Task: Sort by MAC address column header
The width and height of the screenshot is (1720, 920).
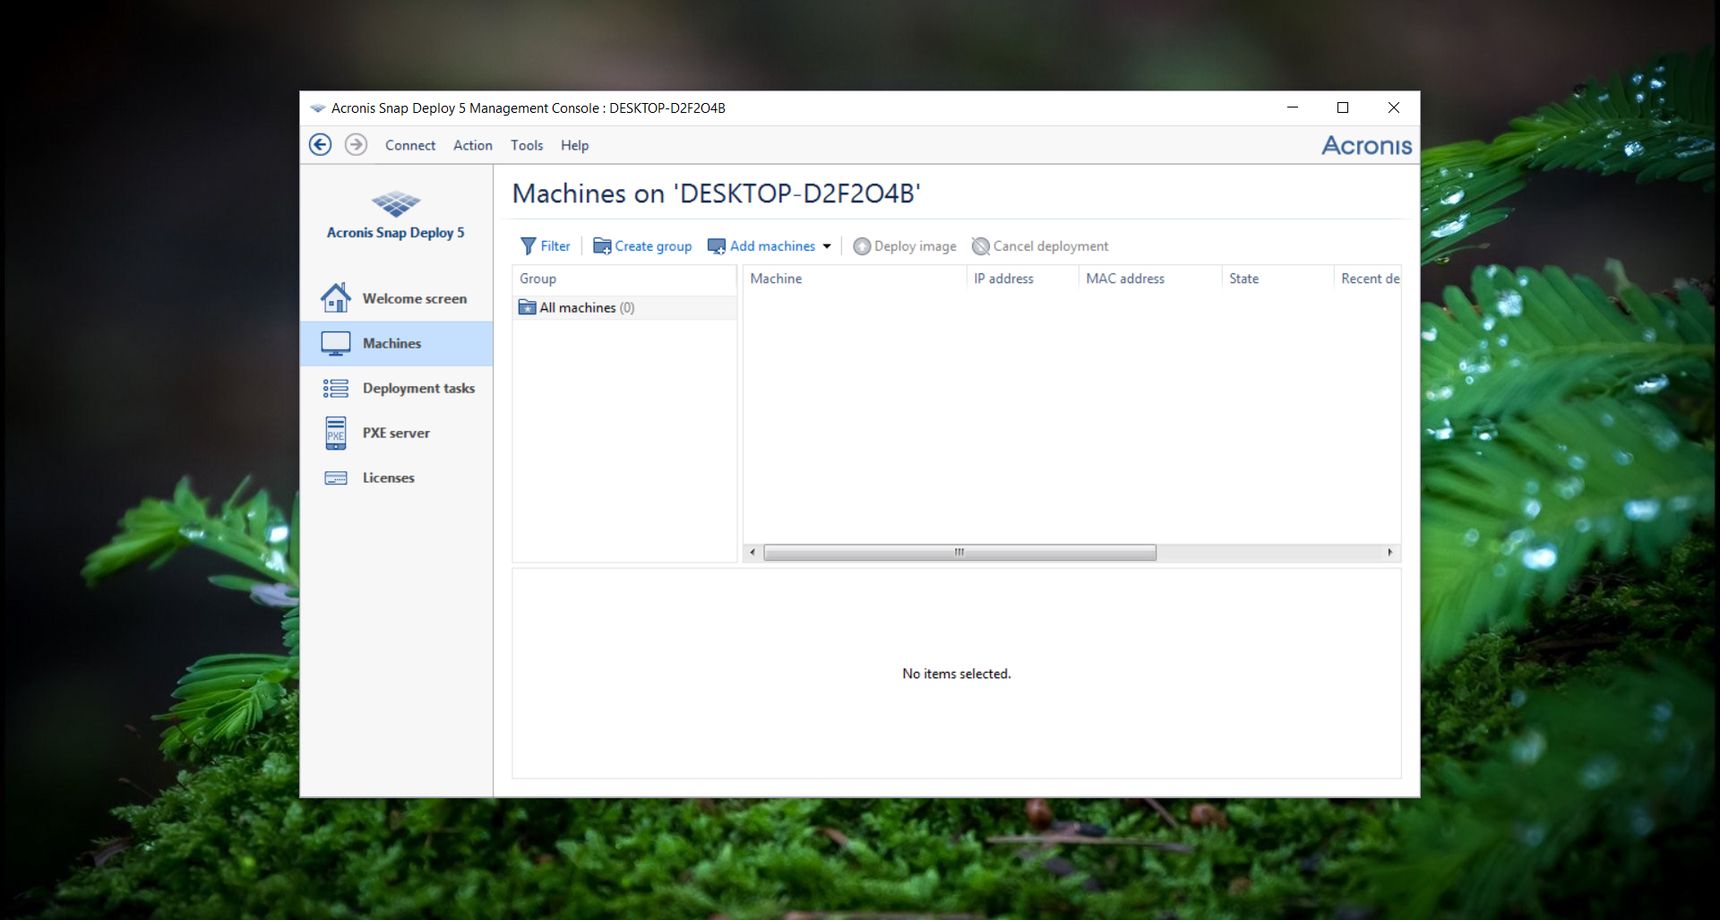Action: point(1150,279)
